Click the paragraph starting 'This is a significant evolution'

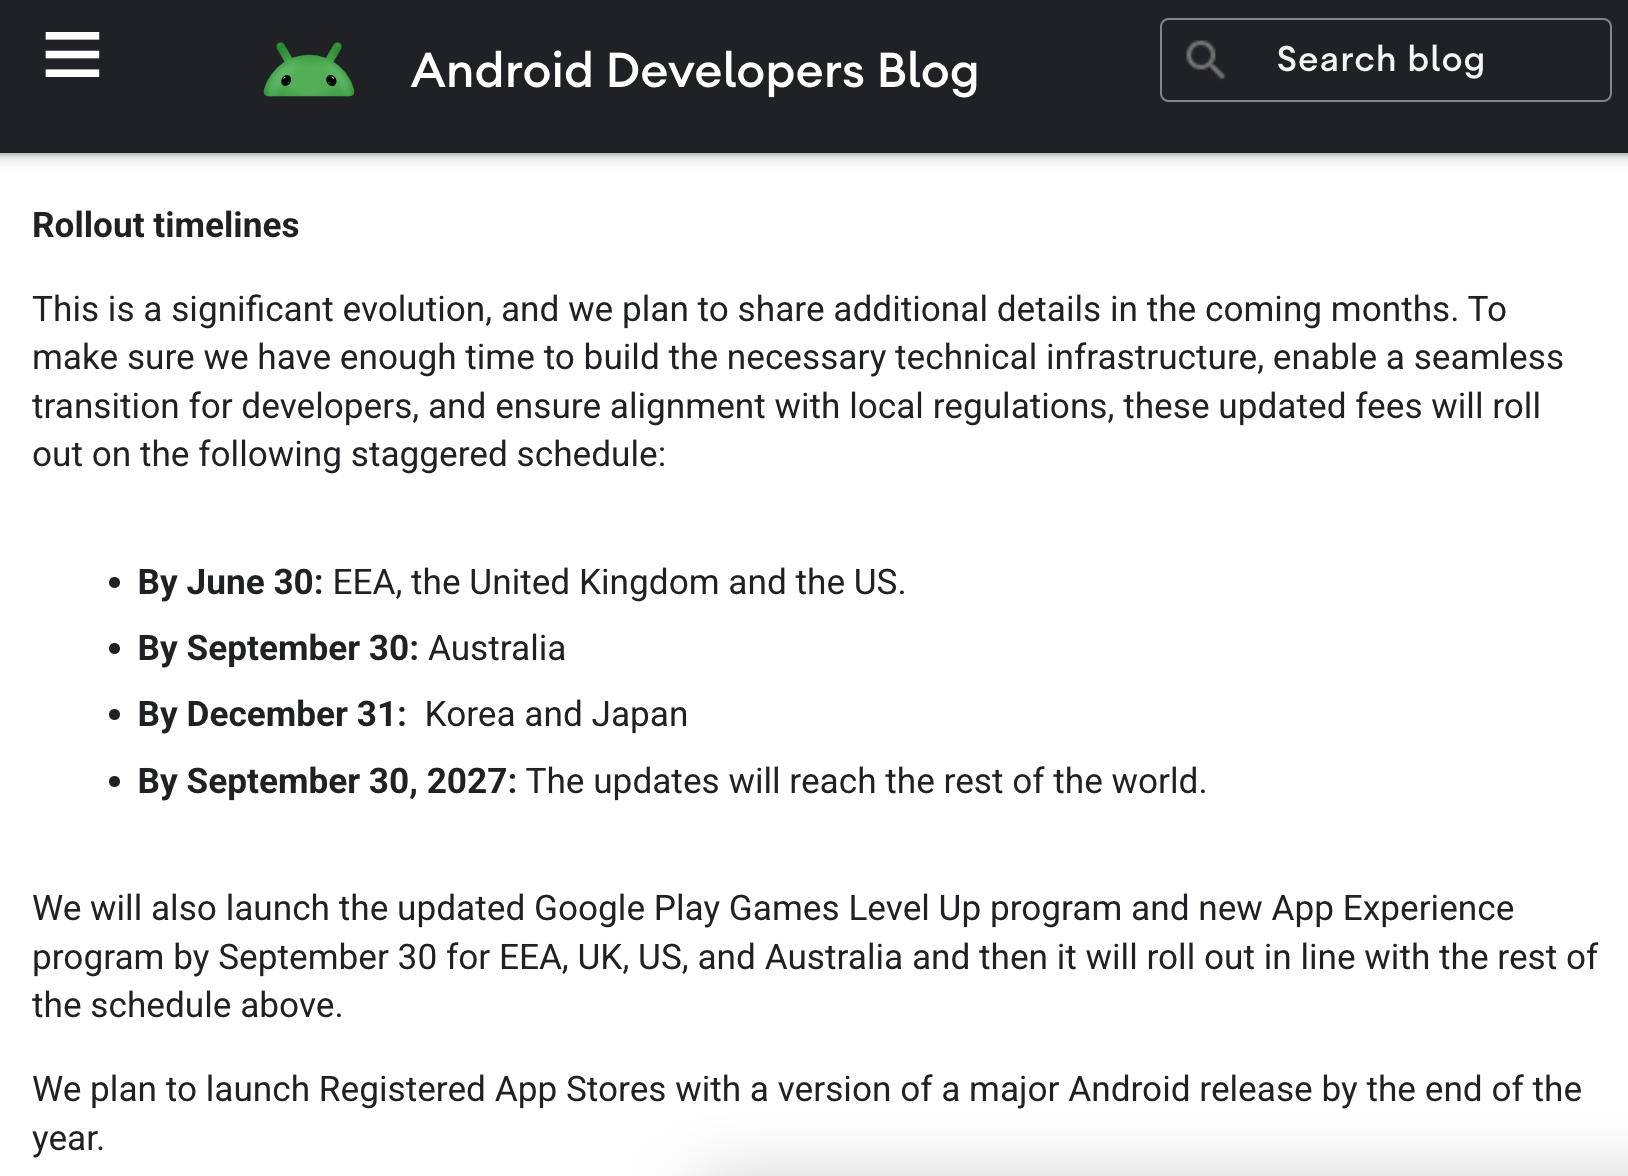coord(798,382)
